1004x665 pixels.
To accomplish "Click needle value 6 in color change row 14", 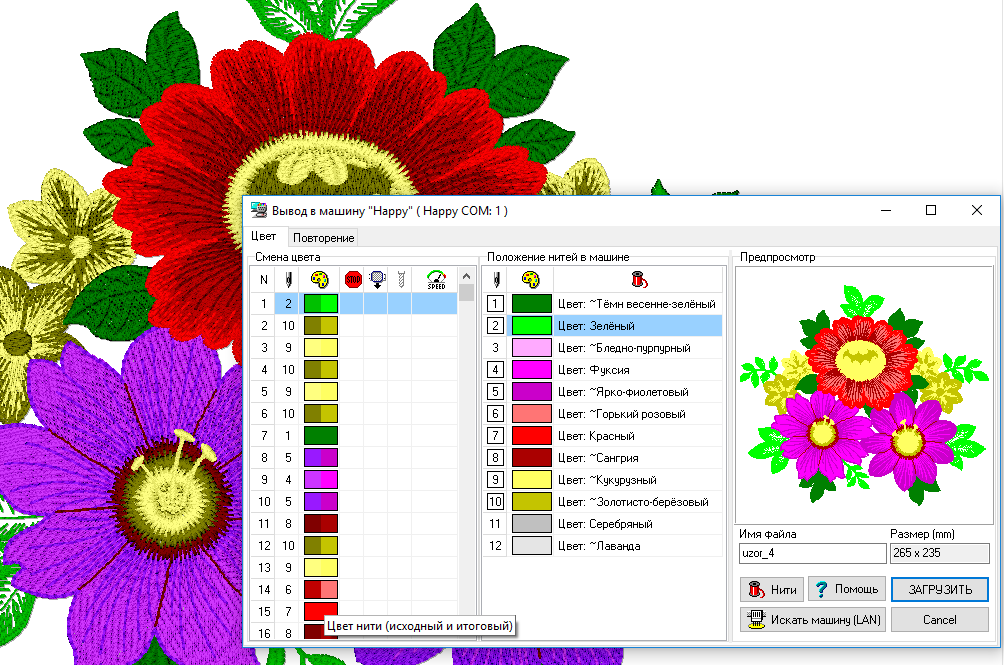I will click(288, 589).
